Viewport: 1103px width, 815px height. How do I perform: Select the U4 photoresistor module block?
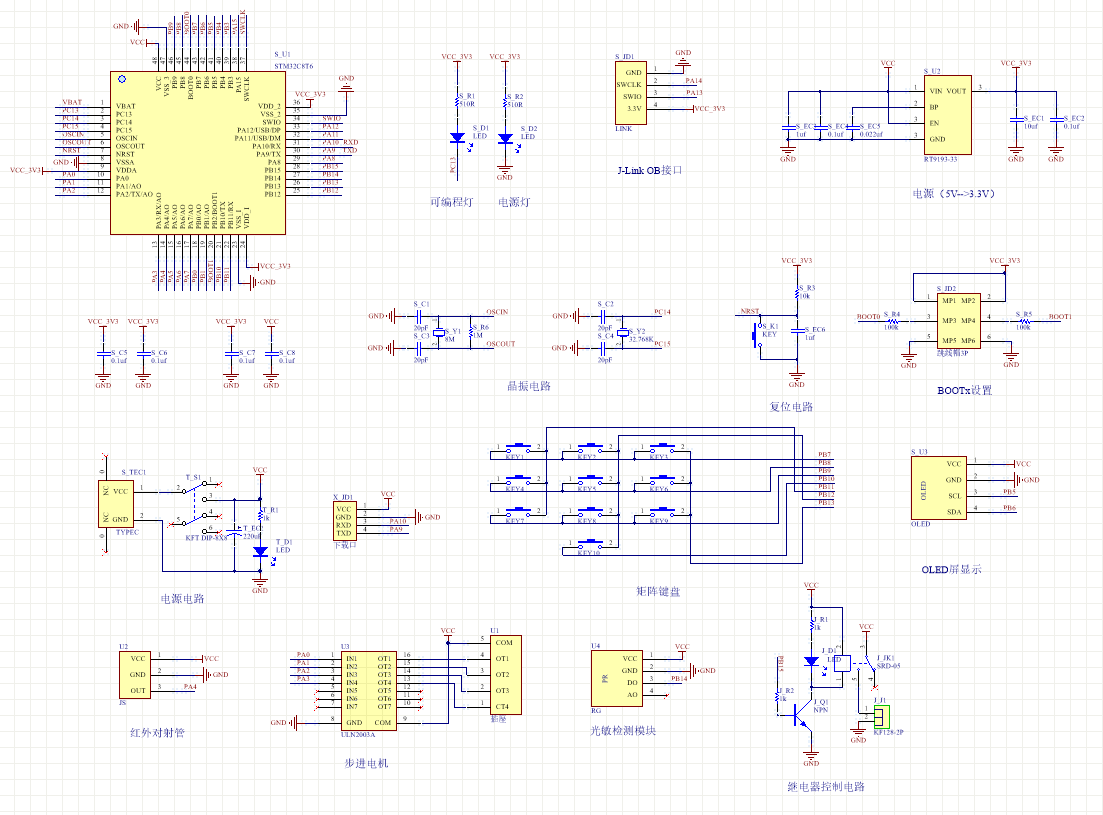[618, 677]
